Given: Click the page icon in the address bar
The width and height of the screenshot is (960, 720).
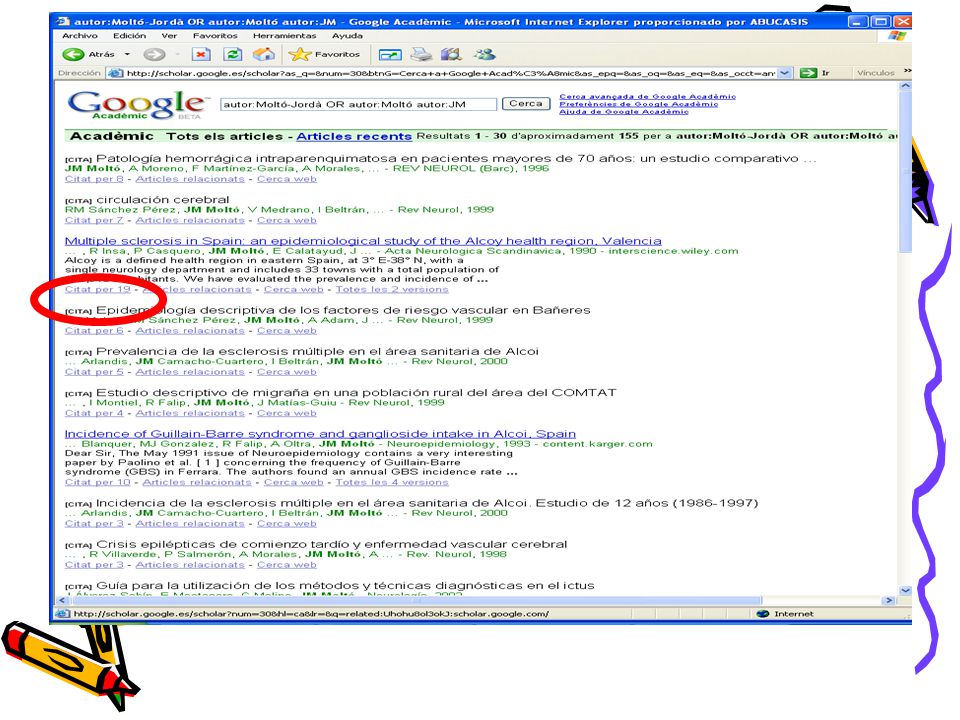Looking at the screenshot, I should (x=114, y=73).
